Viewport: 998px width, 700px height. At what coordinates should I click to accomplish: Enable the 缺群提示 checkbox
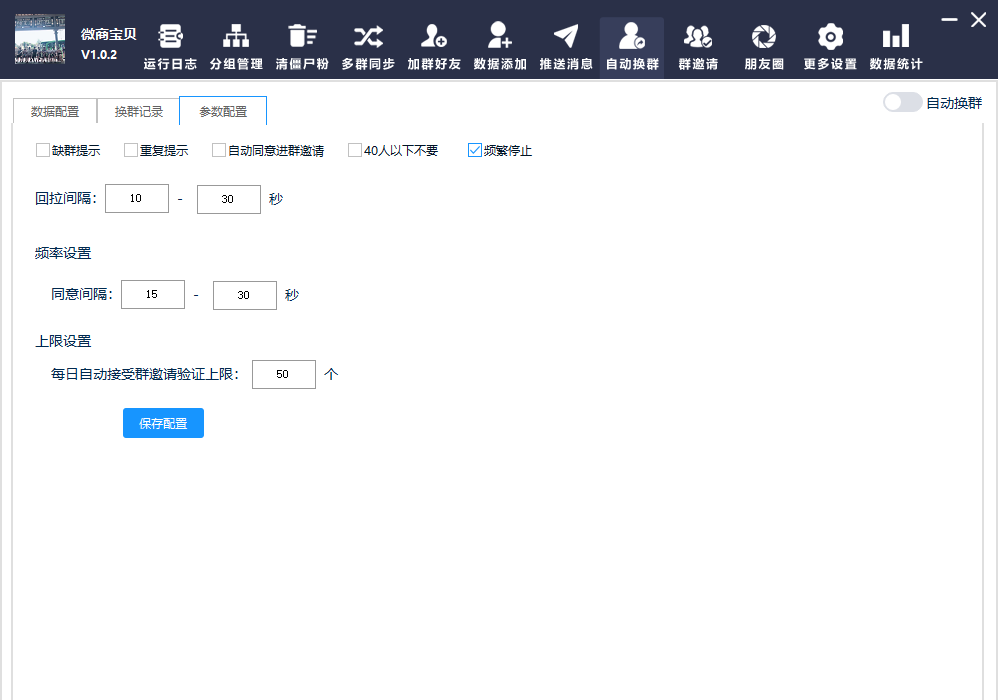[43, 151]
